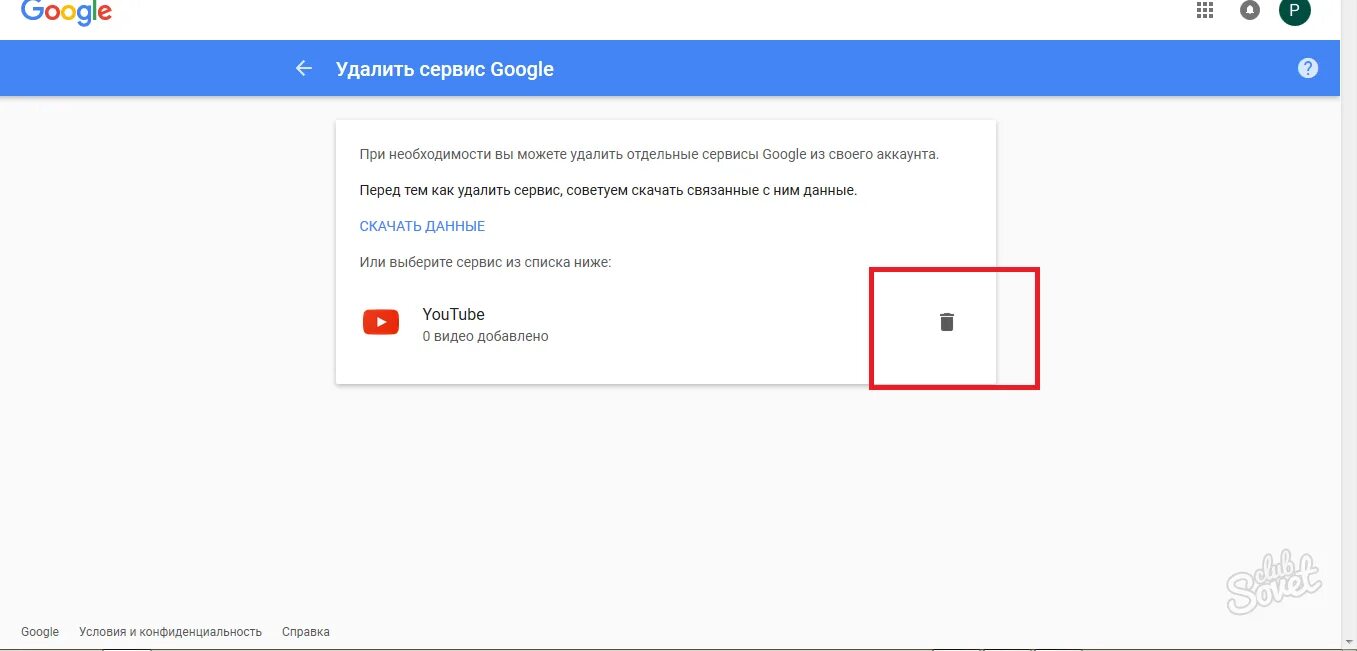Open Условия и конфиденциальность link

coord(171,632)
